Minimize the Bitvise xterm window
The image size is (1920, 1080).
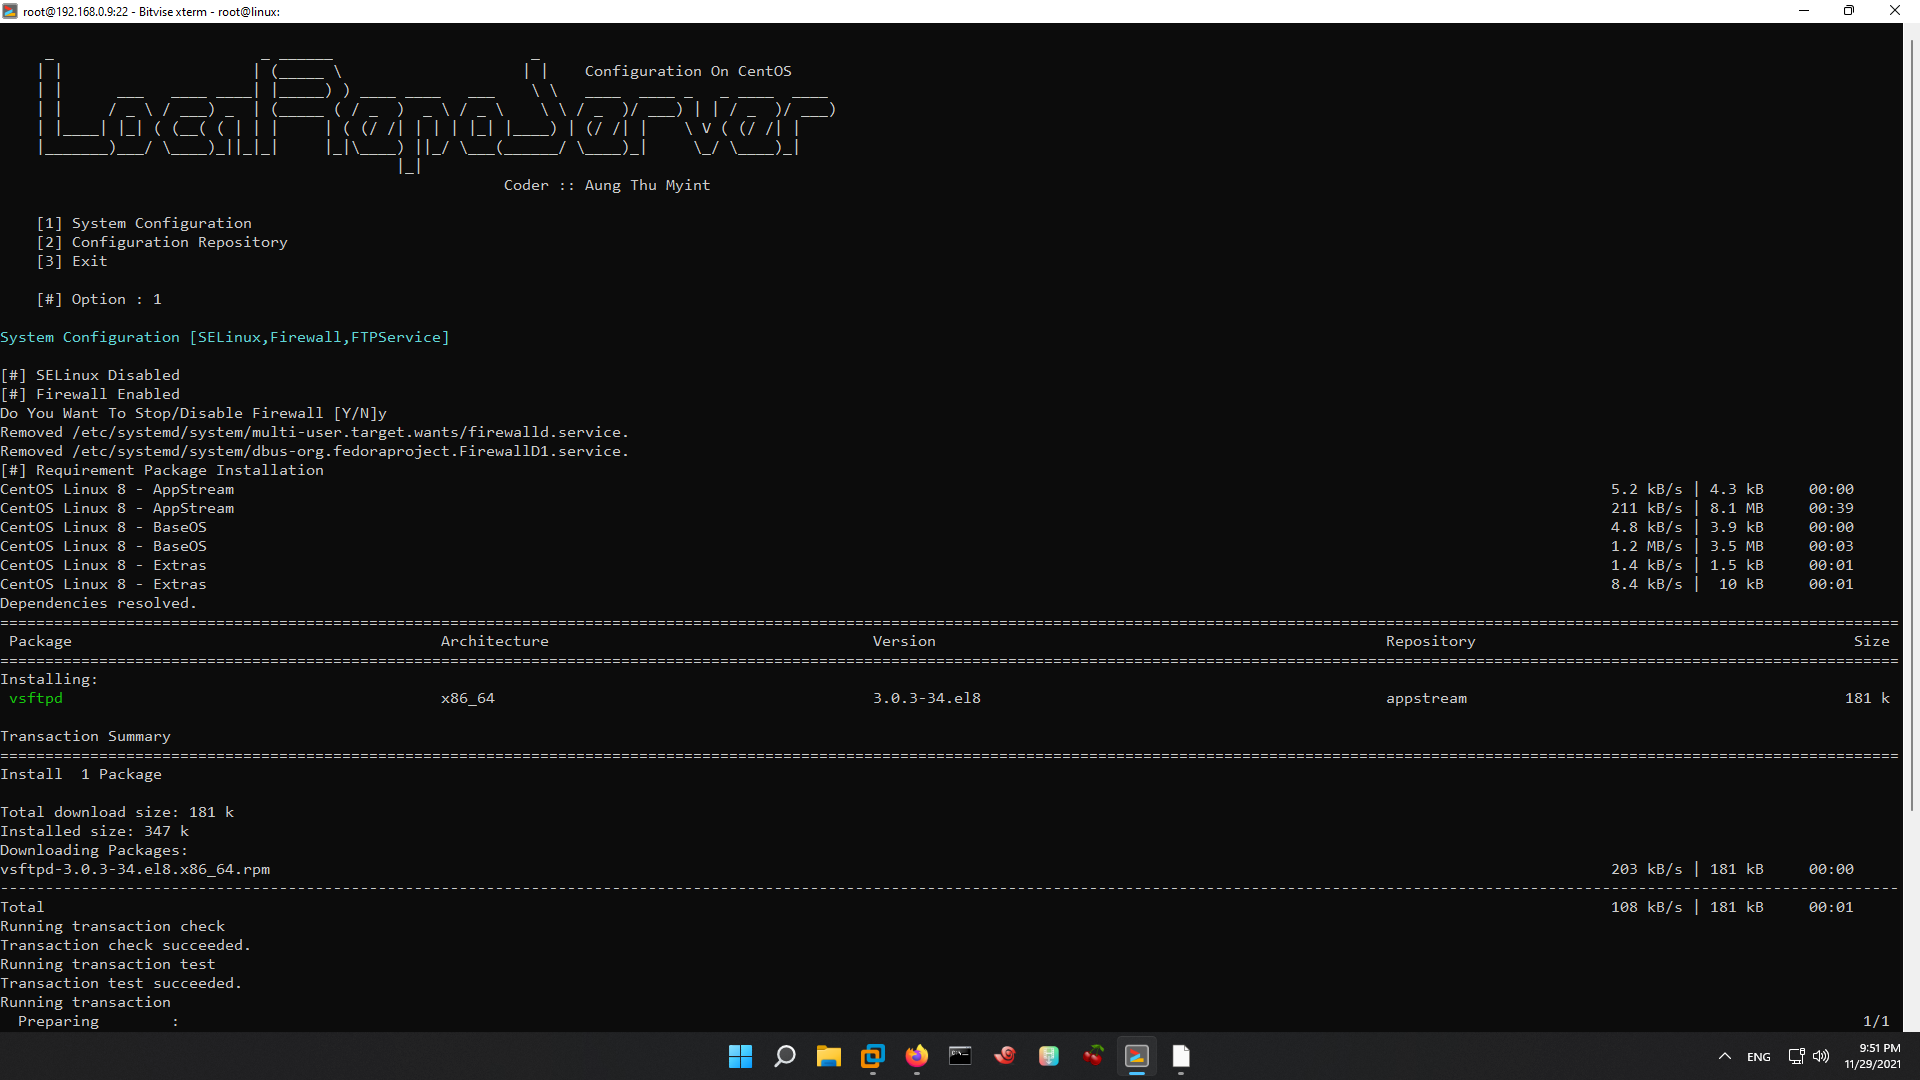click(x=1804, y=11)
